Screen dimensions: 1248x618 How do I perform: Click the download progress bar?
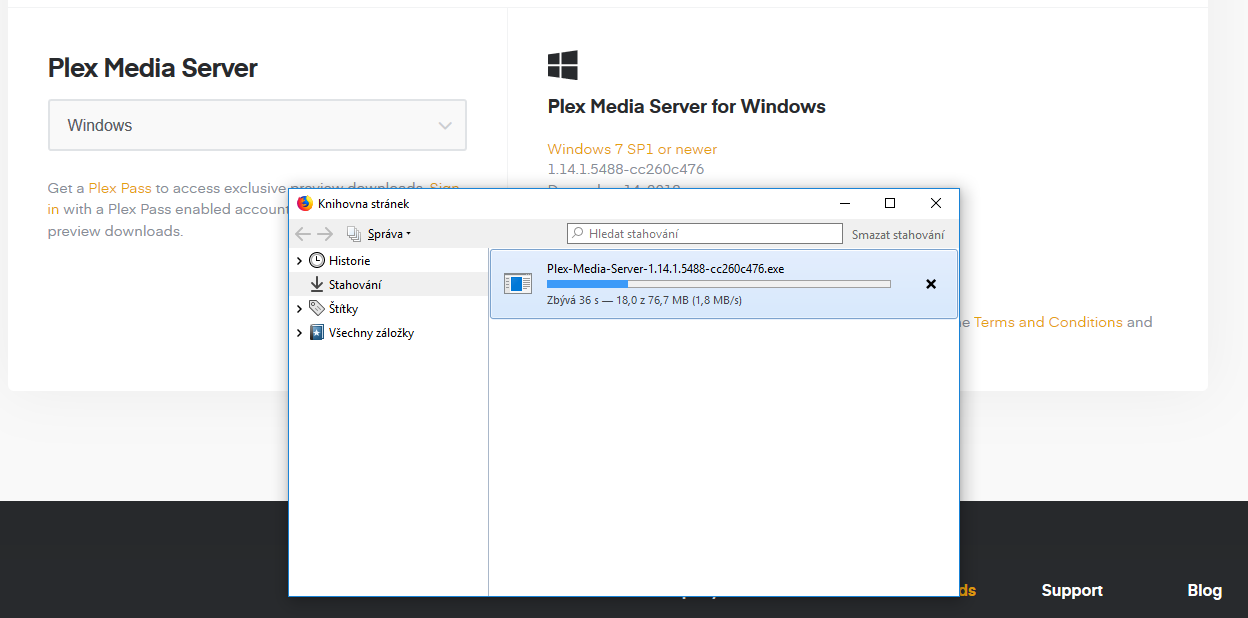(719, 284)
